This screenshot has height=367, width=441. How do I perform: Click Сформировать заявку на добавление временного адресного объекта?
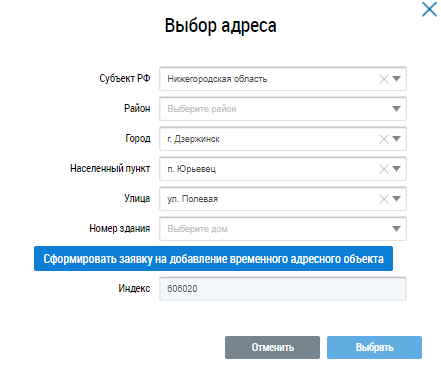[x=213, y=259]
